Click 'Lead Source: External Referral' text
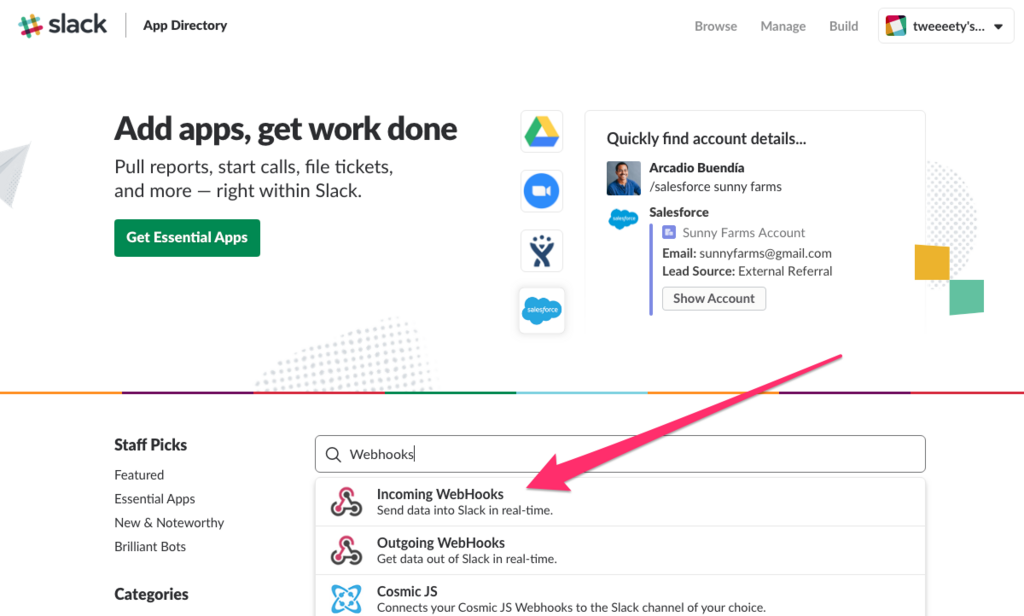The width and height of the screenshot is (1024, 616). coord(747,271)
